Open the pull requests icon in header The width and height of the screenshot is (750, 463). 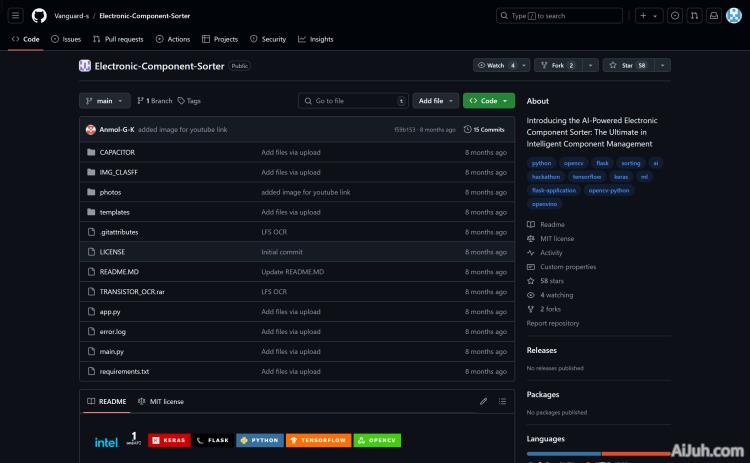[693, 16]
